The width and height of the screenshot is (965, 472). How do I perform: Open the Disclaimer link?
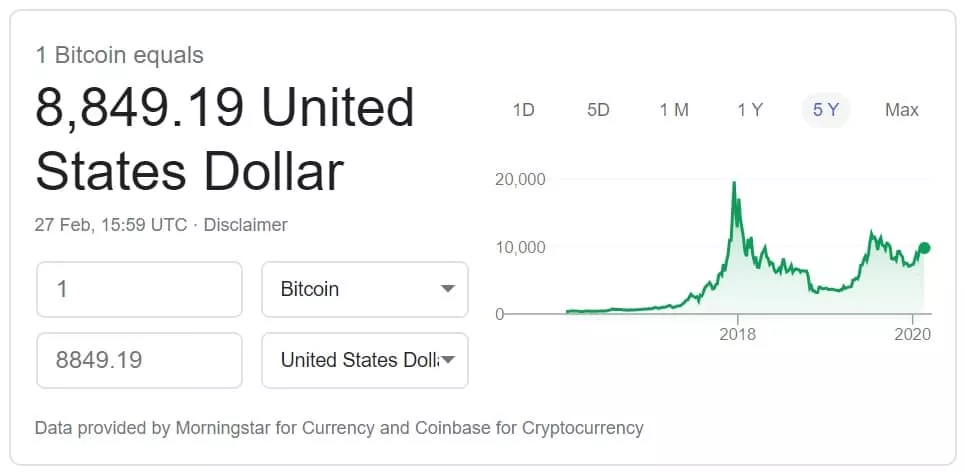245,225
